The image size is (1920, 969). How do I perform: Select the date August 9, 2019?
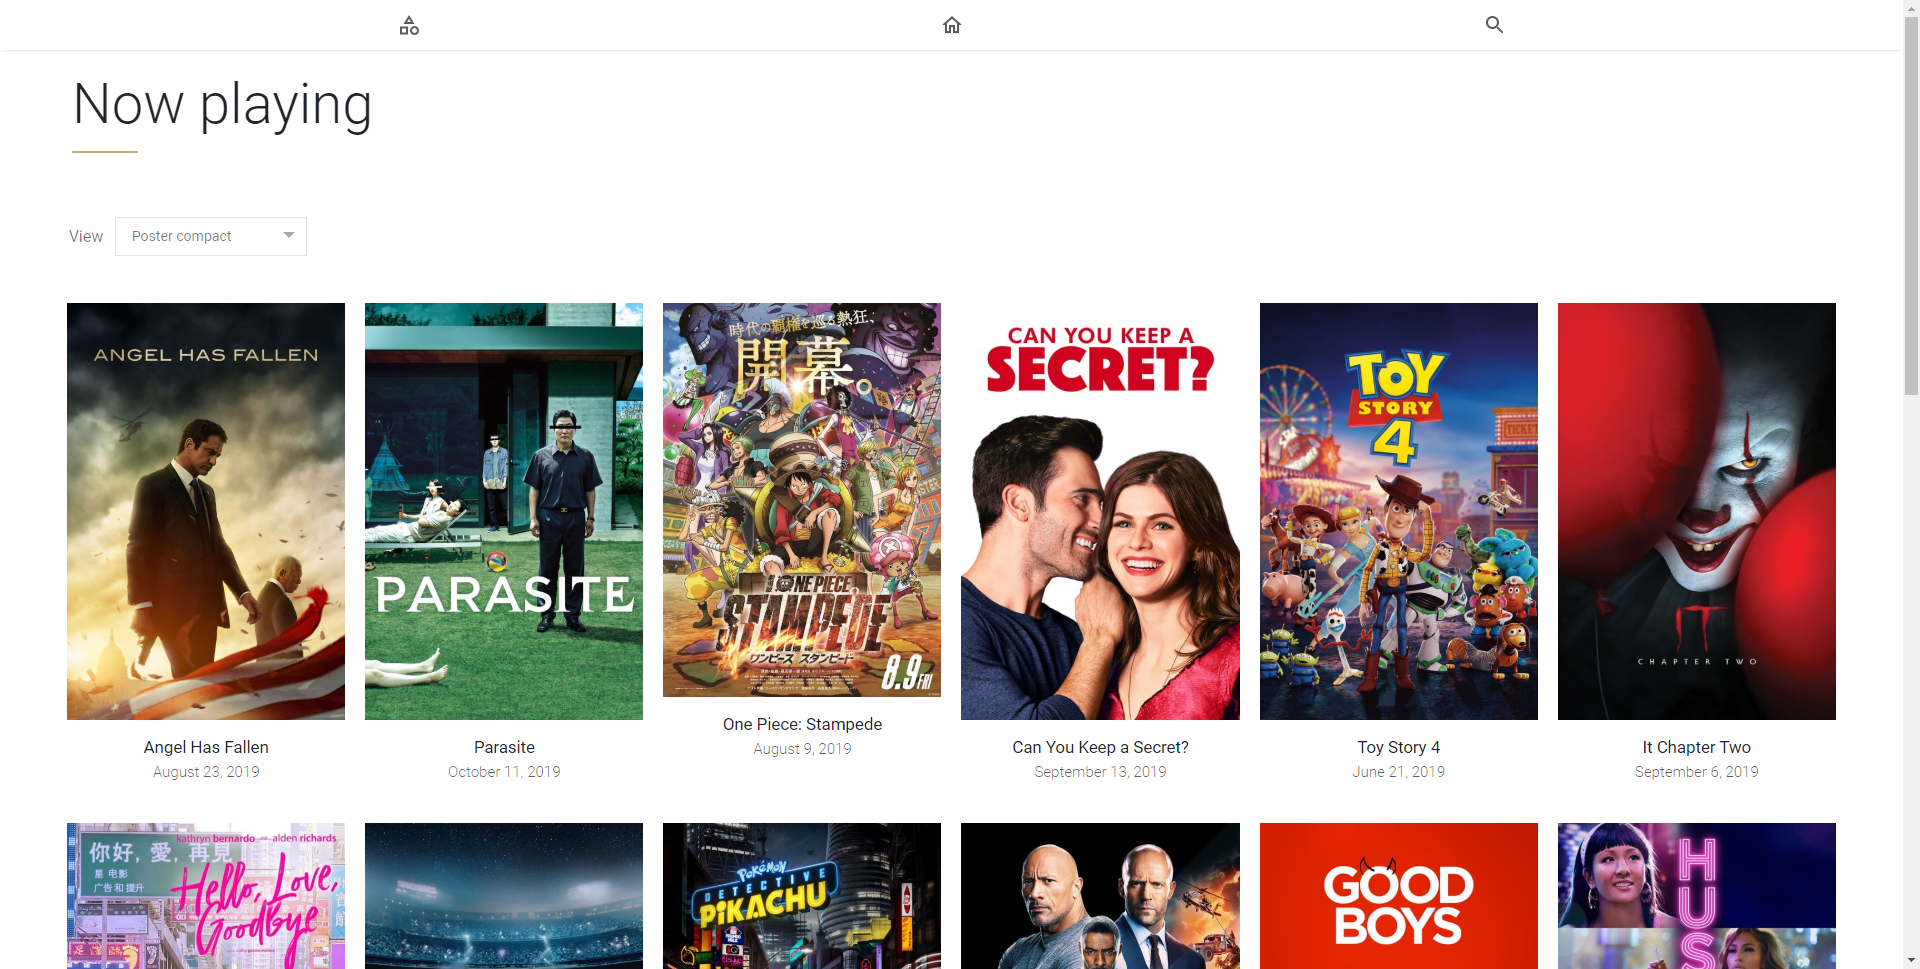(x=802, y=749)
